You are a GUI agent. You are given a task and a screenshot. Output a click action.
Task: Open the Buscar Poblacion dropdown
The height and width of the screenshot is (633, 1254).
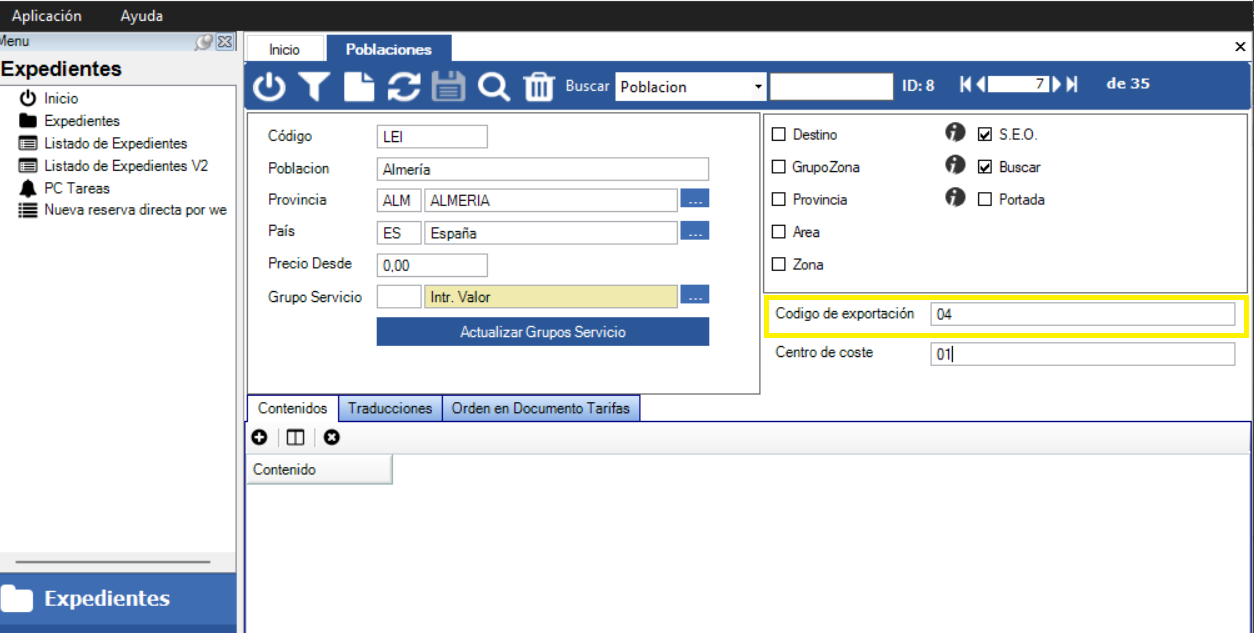758,87
